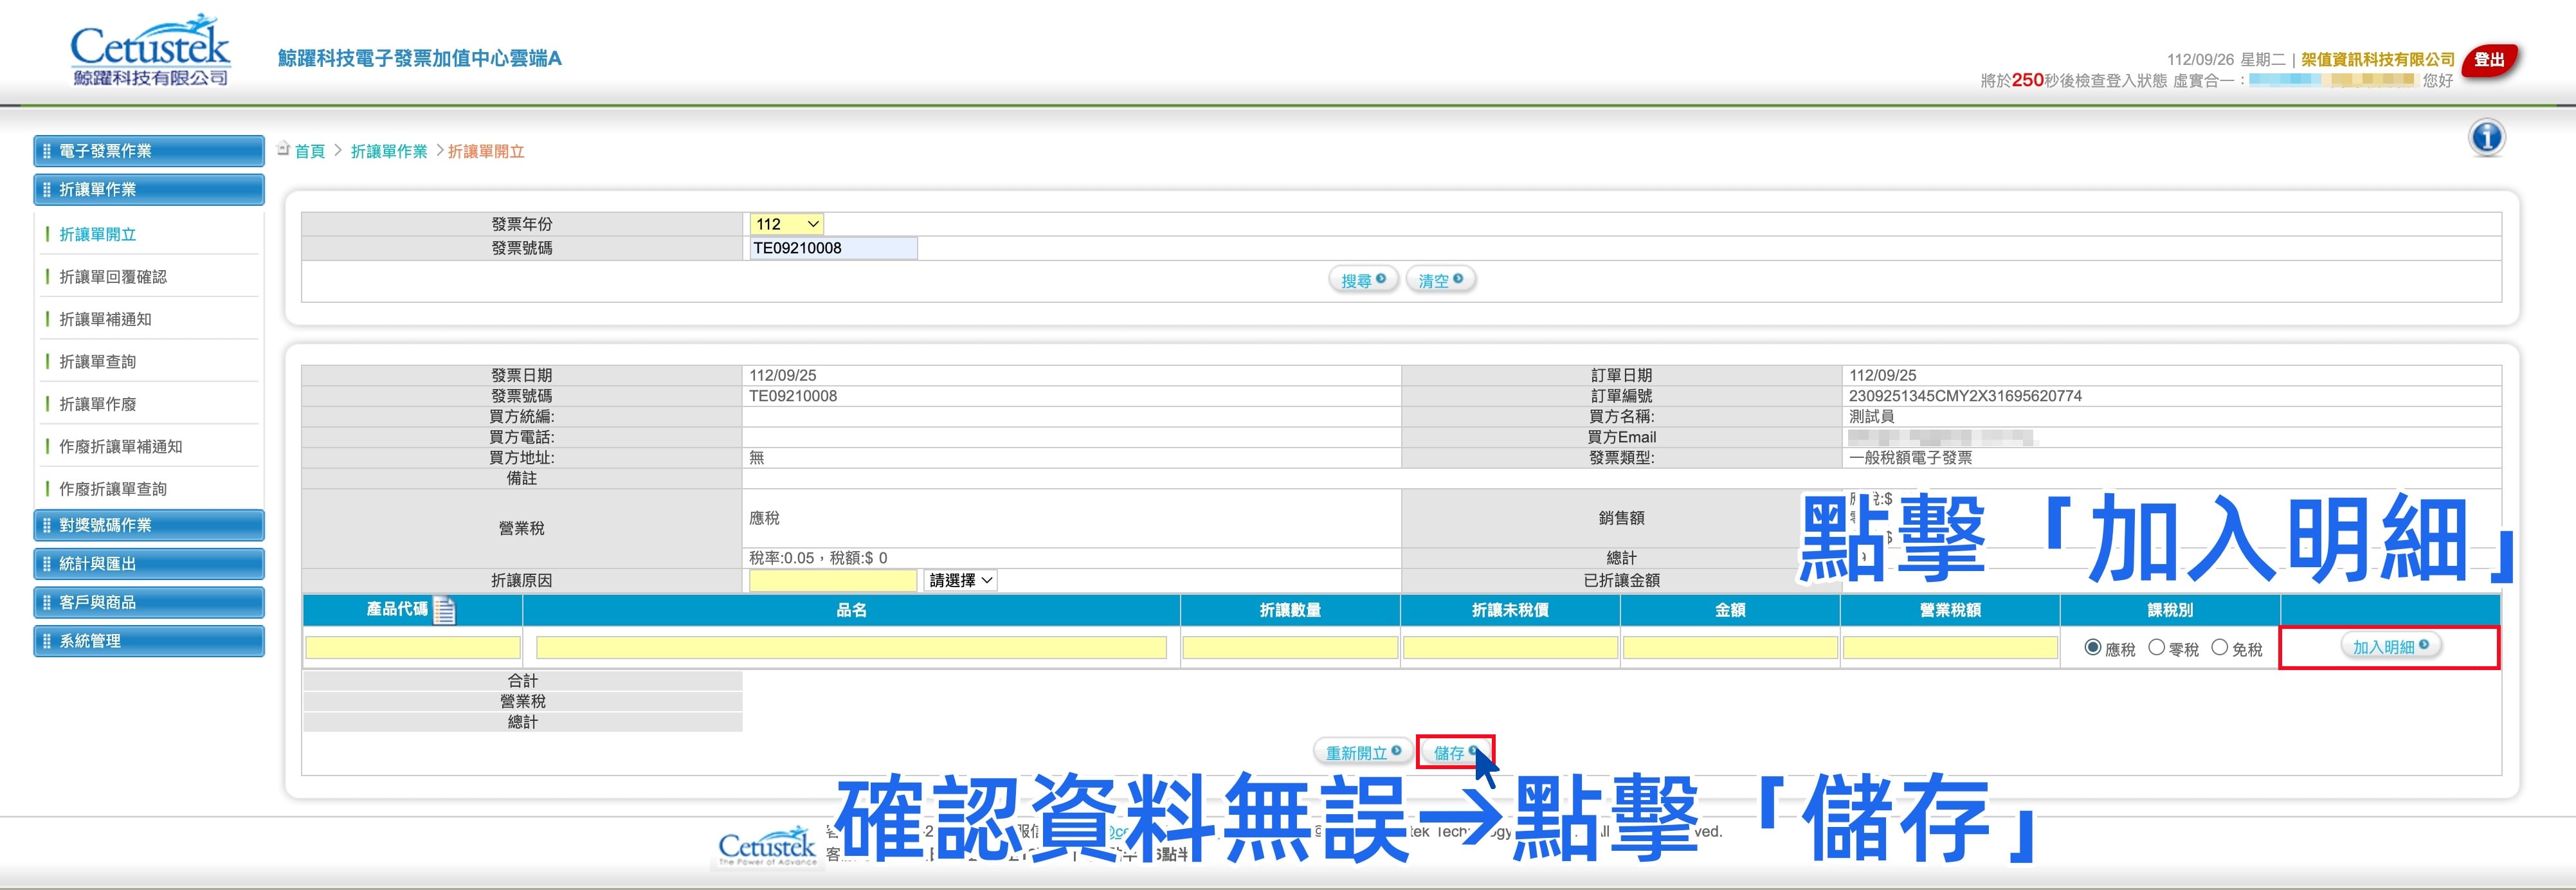The width and height of the screenshot is (2576, 890).
Task: Focus the 品名 input field
Action: [x=851, y=648]
